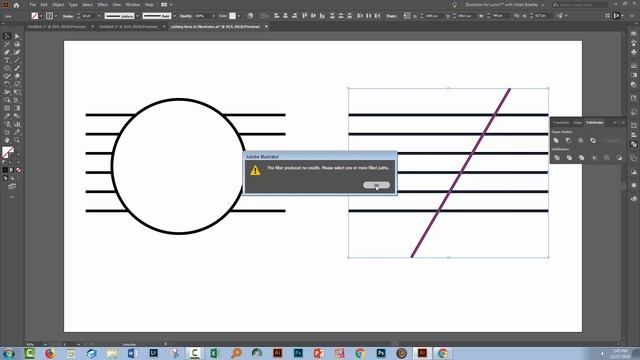Open the workspace switcher dropdown
The image size is (640, 360).
(x=504, y=5)
